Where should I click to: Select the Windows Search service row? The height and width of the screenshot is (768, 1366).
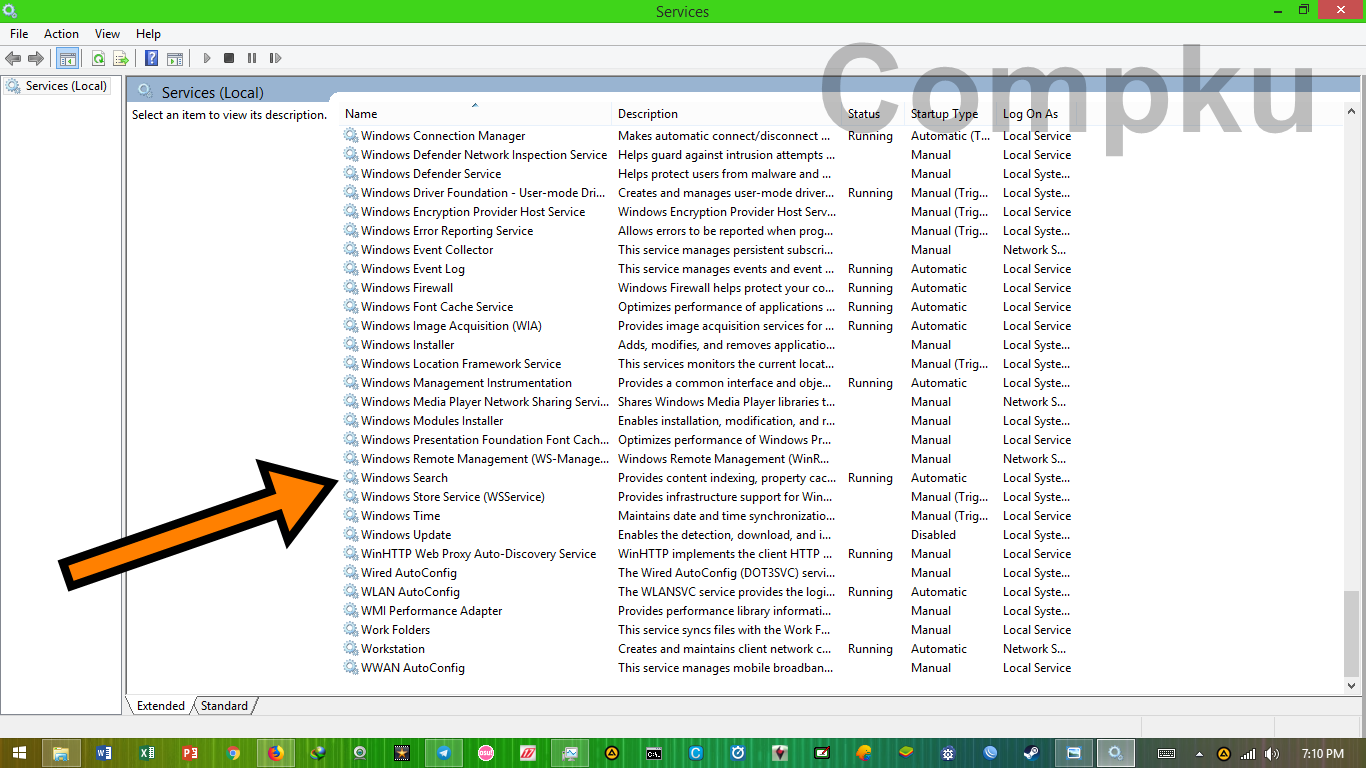pos(707,478)
